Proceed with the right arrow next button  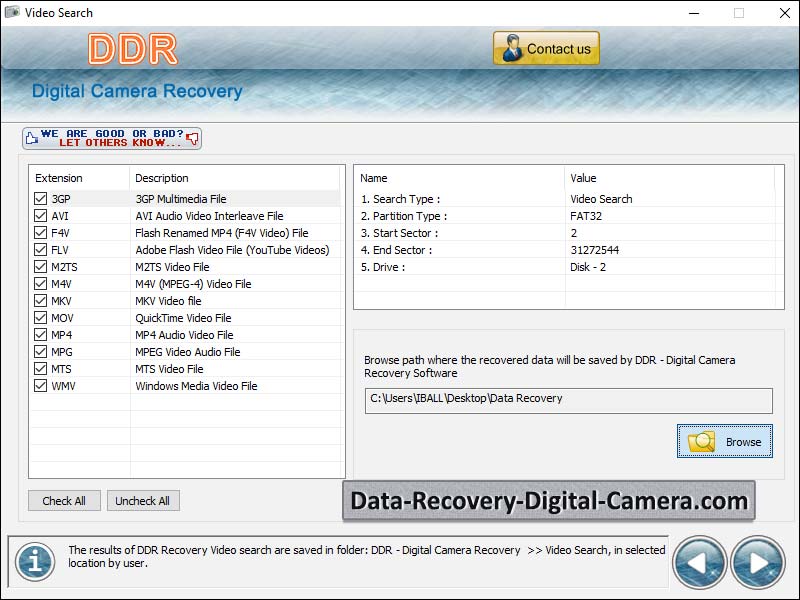tap(758, 563)
